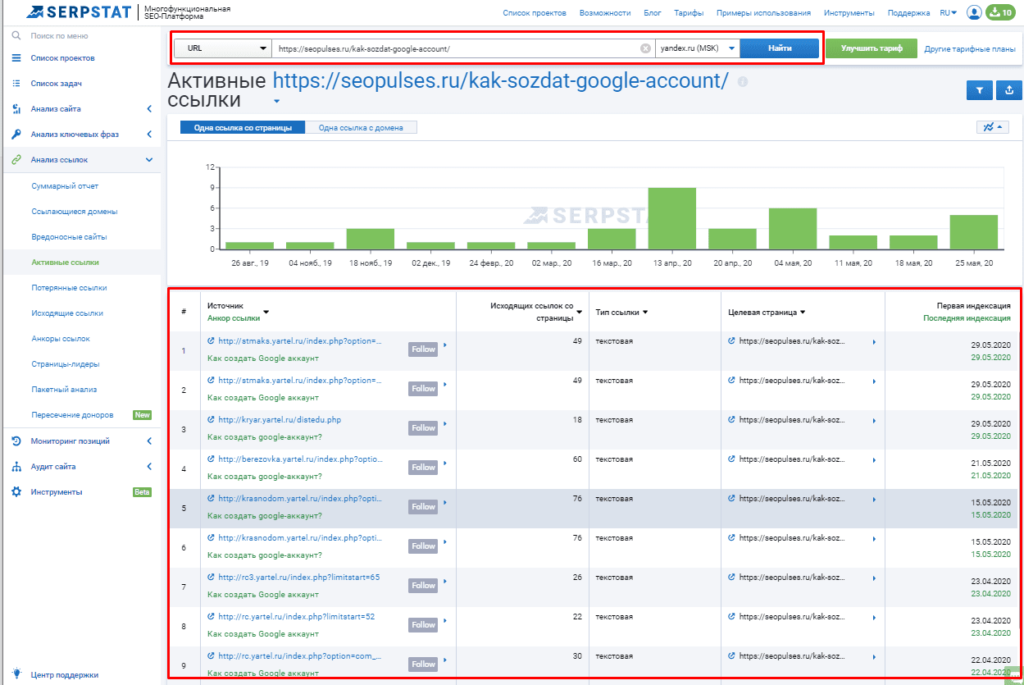This screenshot has height=685, width=1024.
Task: Expand the Мониторинг позиций section
Action: (150, 441)
